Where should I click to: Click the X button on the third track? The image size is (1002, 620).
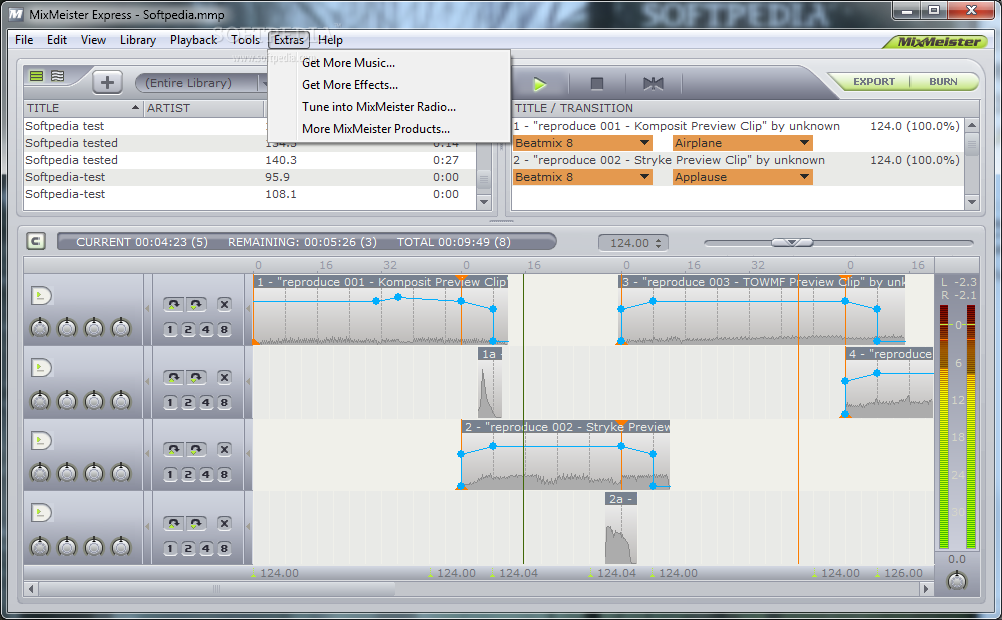point(224,449)
